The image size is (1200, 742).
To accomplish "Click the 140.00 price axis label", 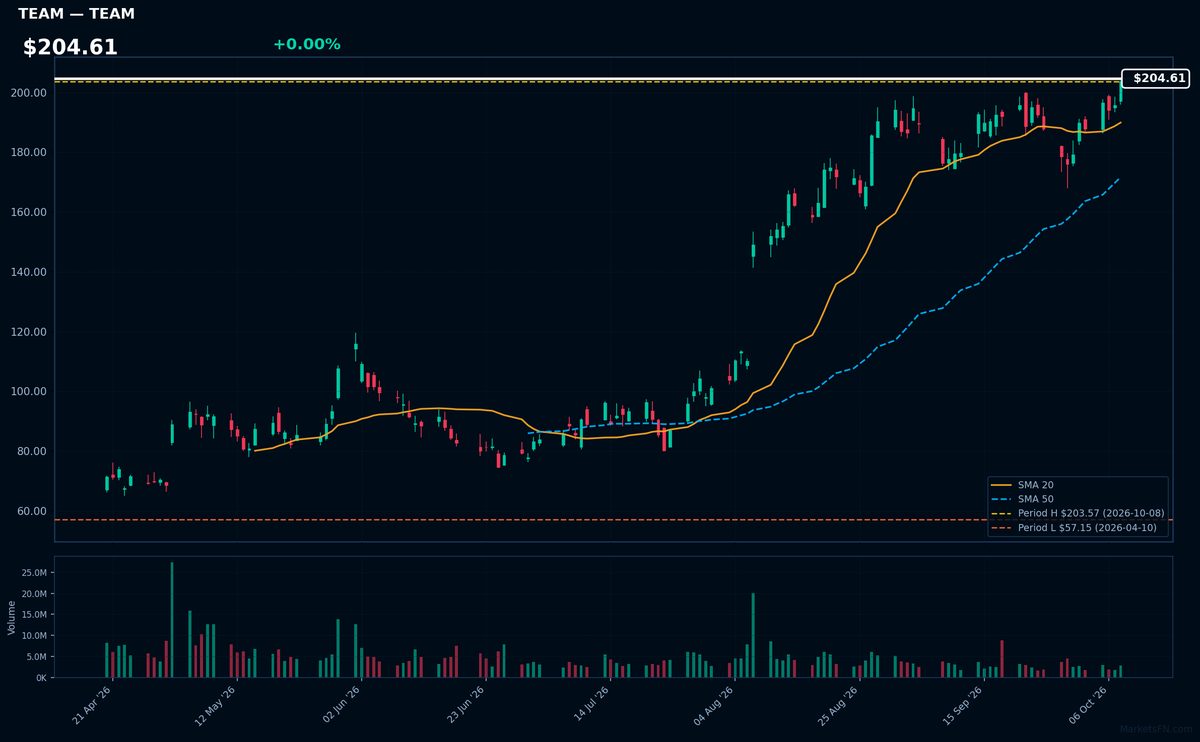I will click(x=29, y=272).
